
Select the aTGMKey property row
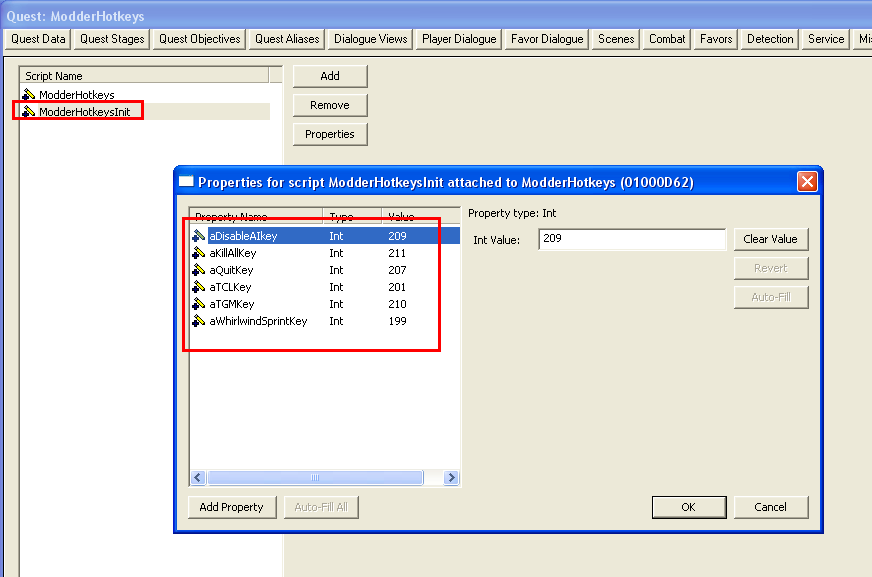(325, 304)
